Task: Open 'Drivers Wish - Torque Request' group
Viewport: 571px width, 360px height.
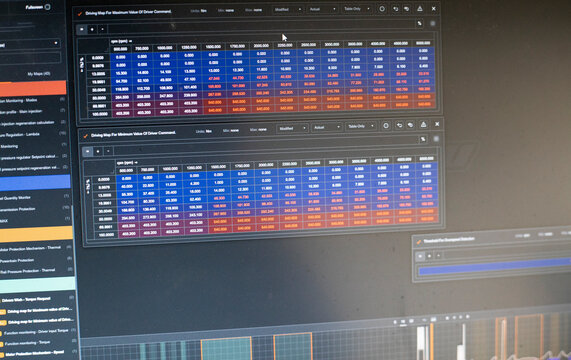Action: coord(26,300)
